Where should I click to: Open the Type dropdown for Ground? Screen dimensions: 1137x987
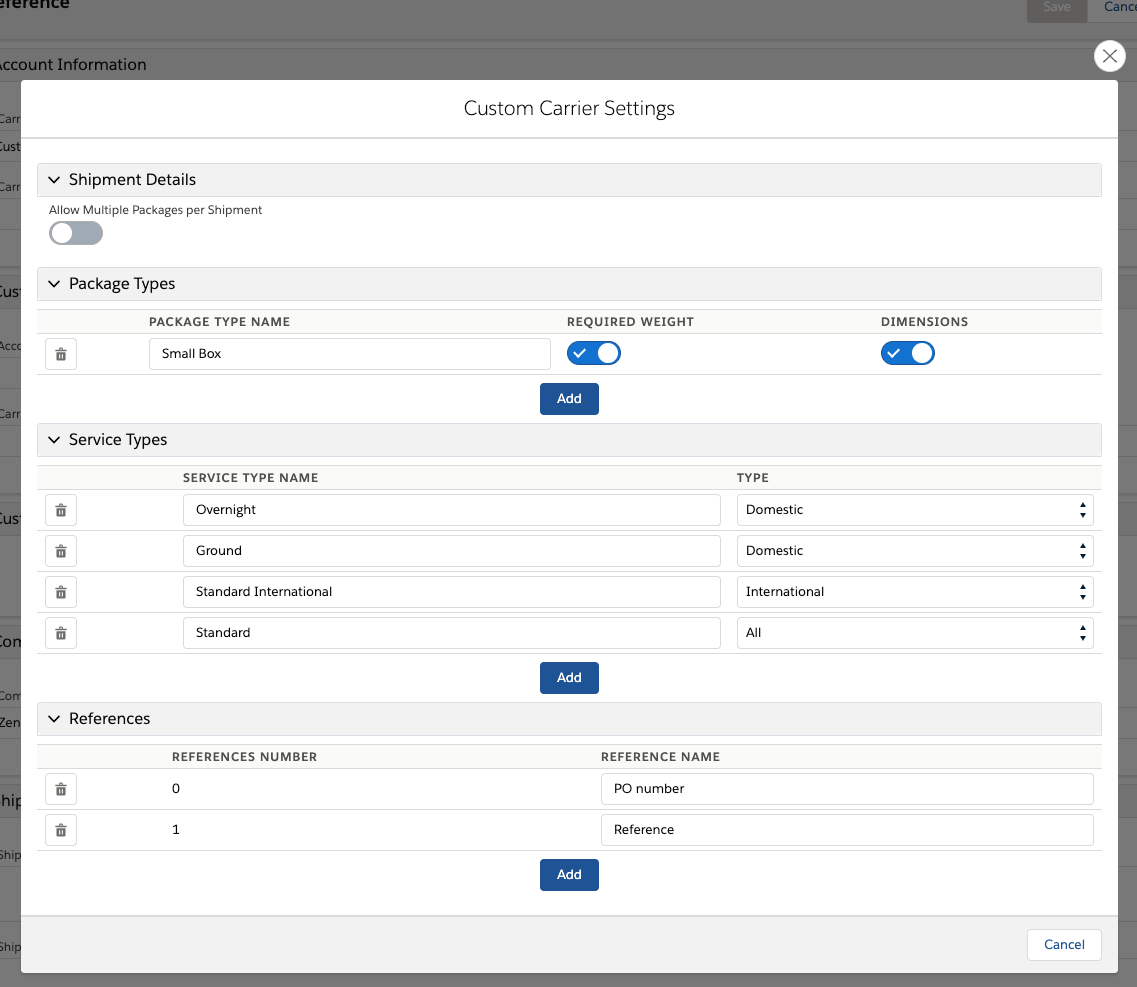point(915,551)
